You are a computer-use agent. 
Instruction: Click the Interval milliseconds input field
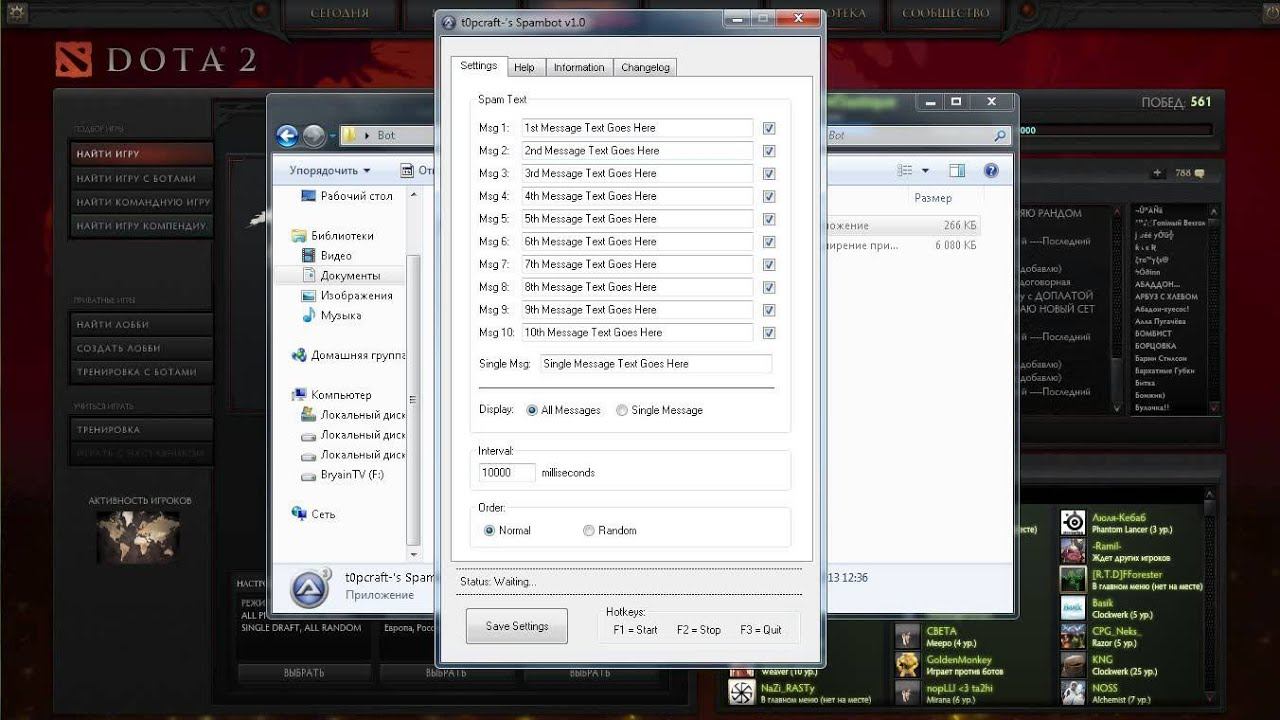[506, 472]
